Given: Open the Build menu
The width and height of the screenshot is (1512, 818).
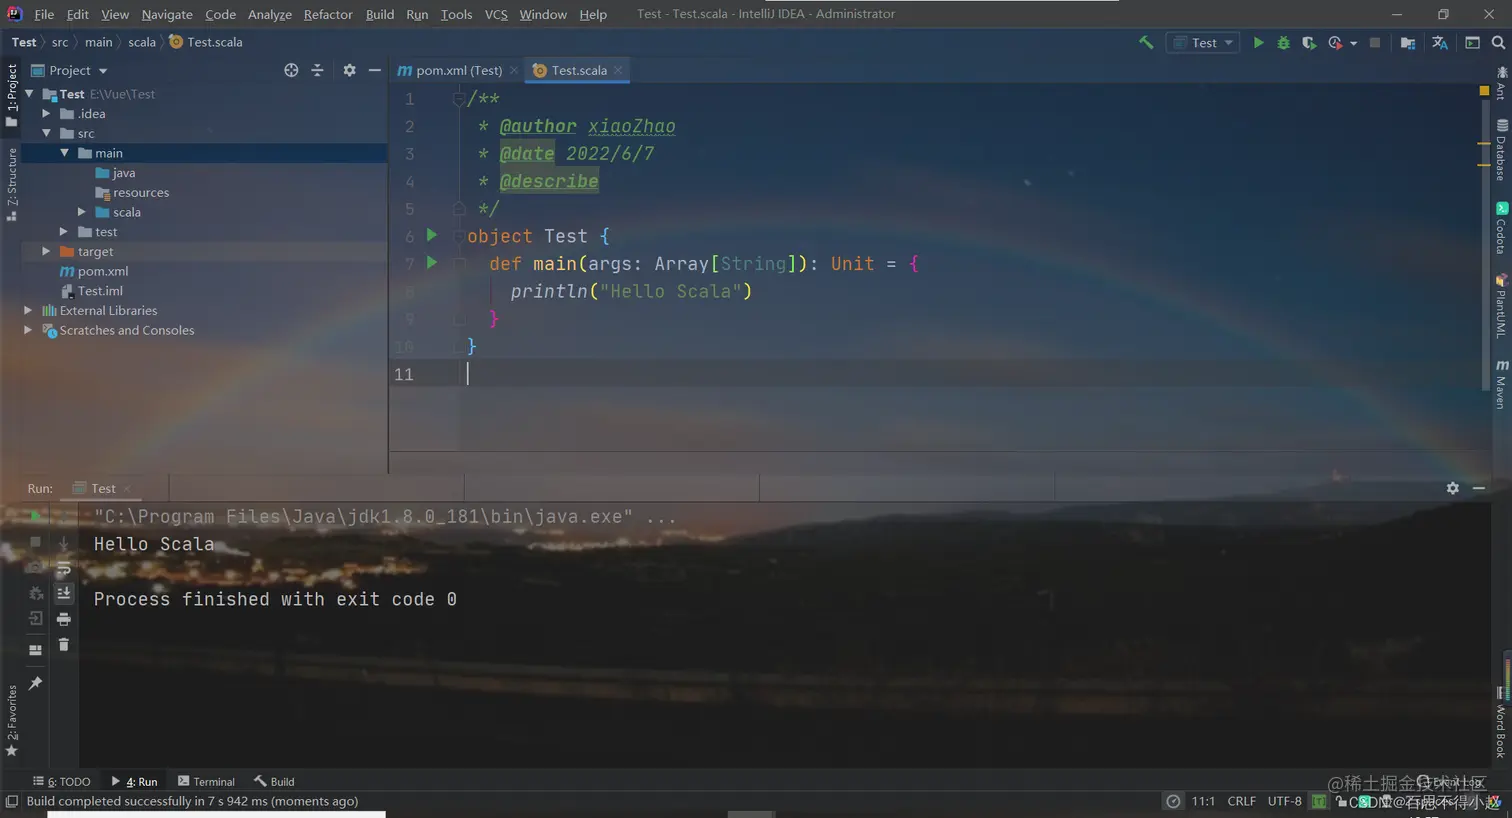Looking at the screenshot, I should 380,14.
